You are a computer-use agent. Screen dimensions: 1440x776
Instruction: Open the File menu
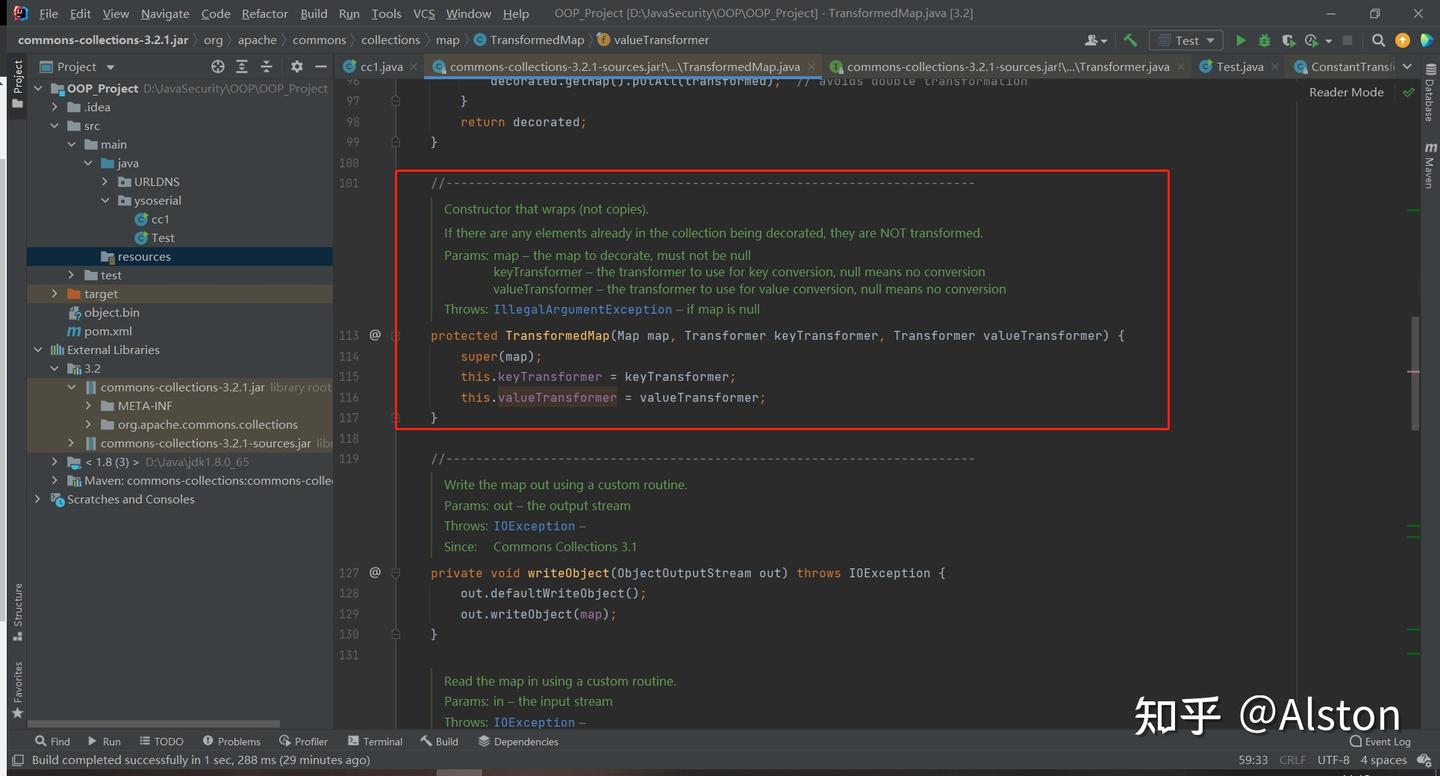pos(48,14)
